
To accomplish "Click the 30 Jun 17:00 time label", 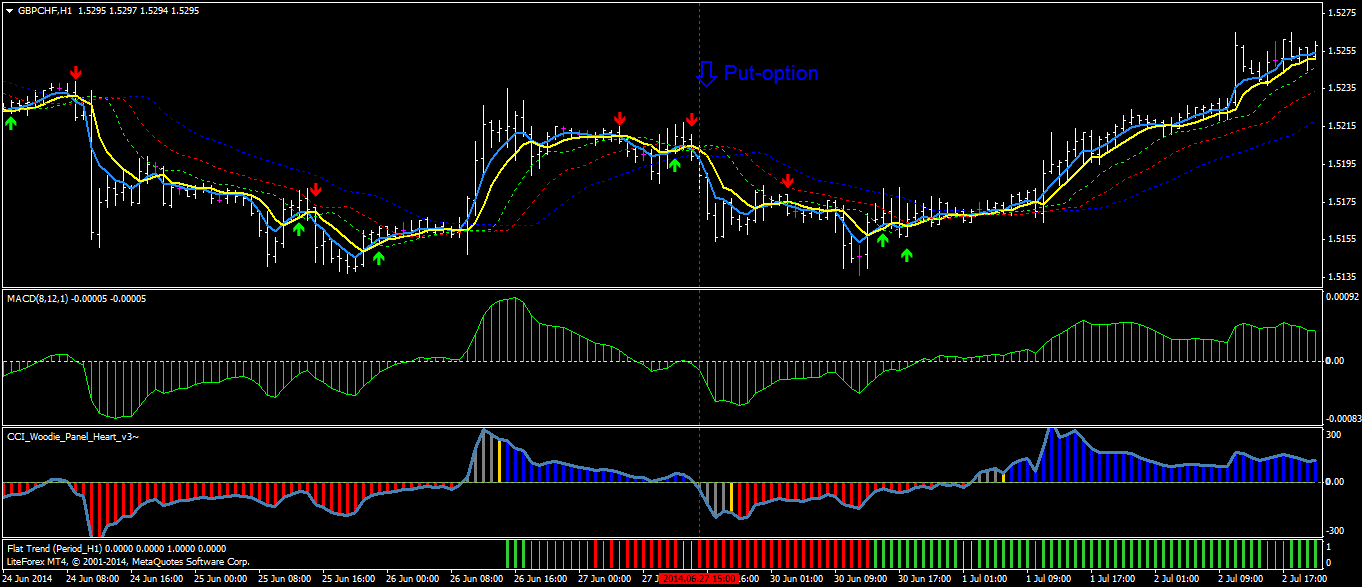I will coord(924,578).
